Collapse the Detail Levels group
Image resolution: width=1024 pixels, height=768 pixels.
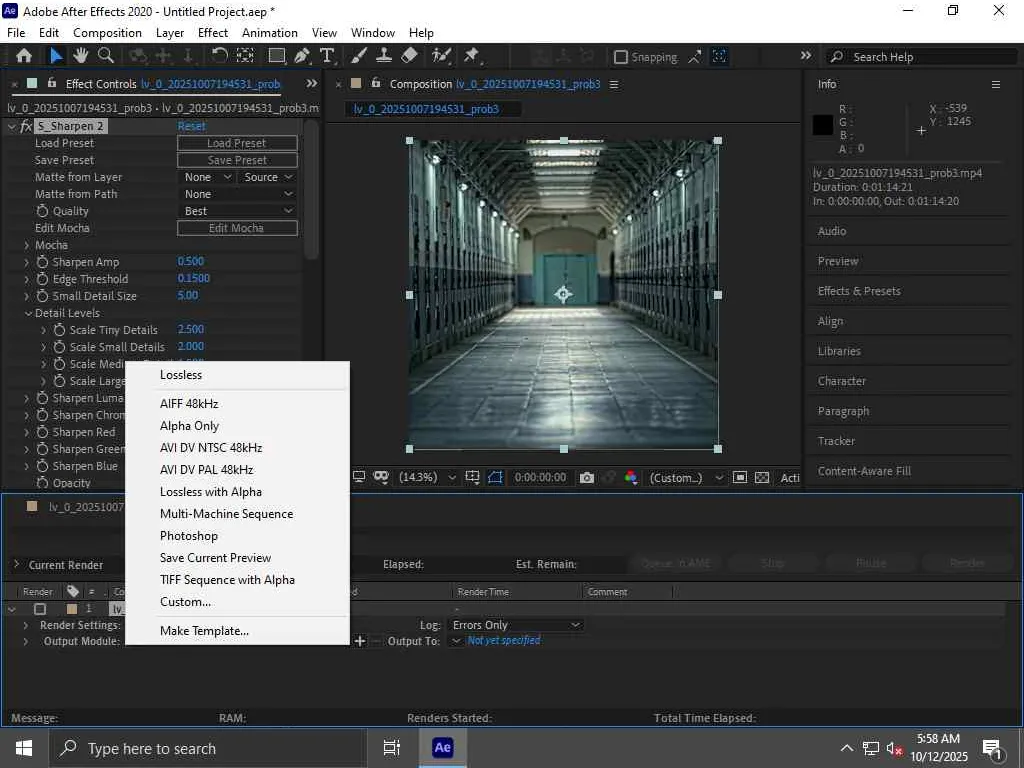(27, 313)
